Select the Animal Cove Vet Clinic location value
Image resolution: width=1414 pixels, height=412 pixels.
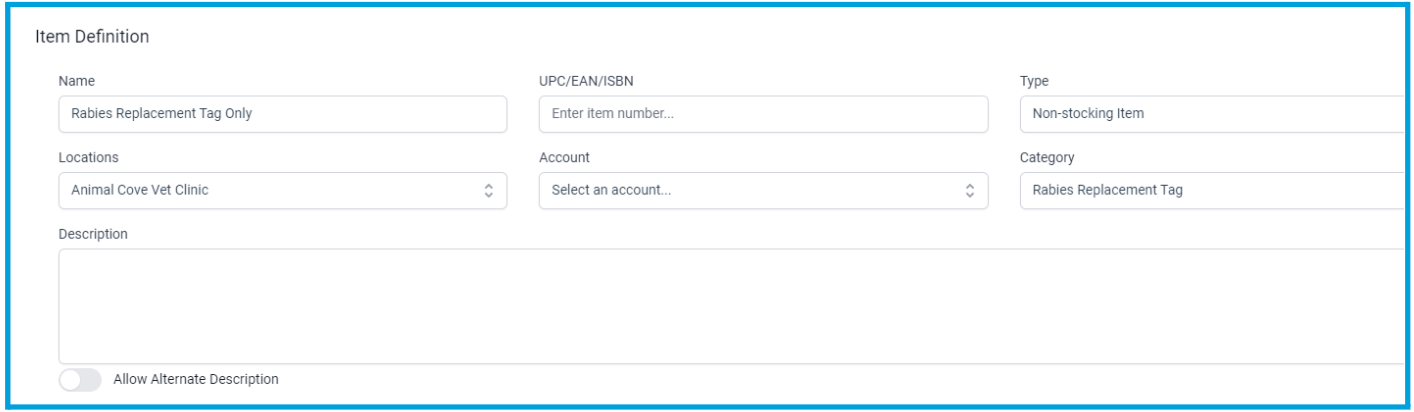(140, 190)
